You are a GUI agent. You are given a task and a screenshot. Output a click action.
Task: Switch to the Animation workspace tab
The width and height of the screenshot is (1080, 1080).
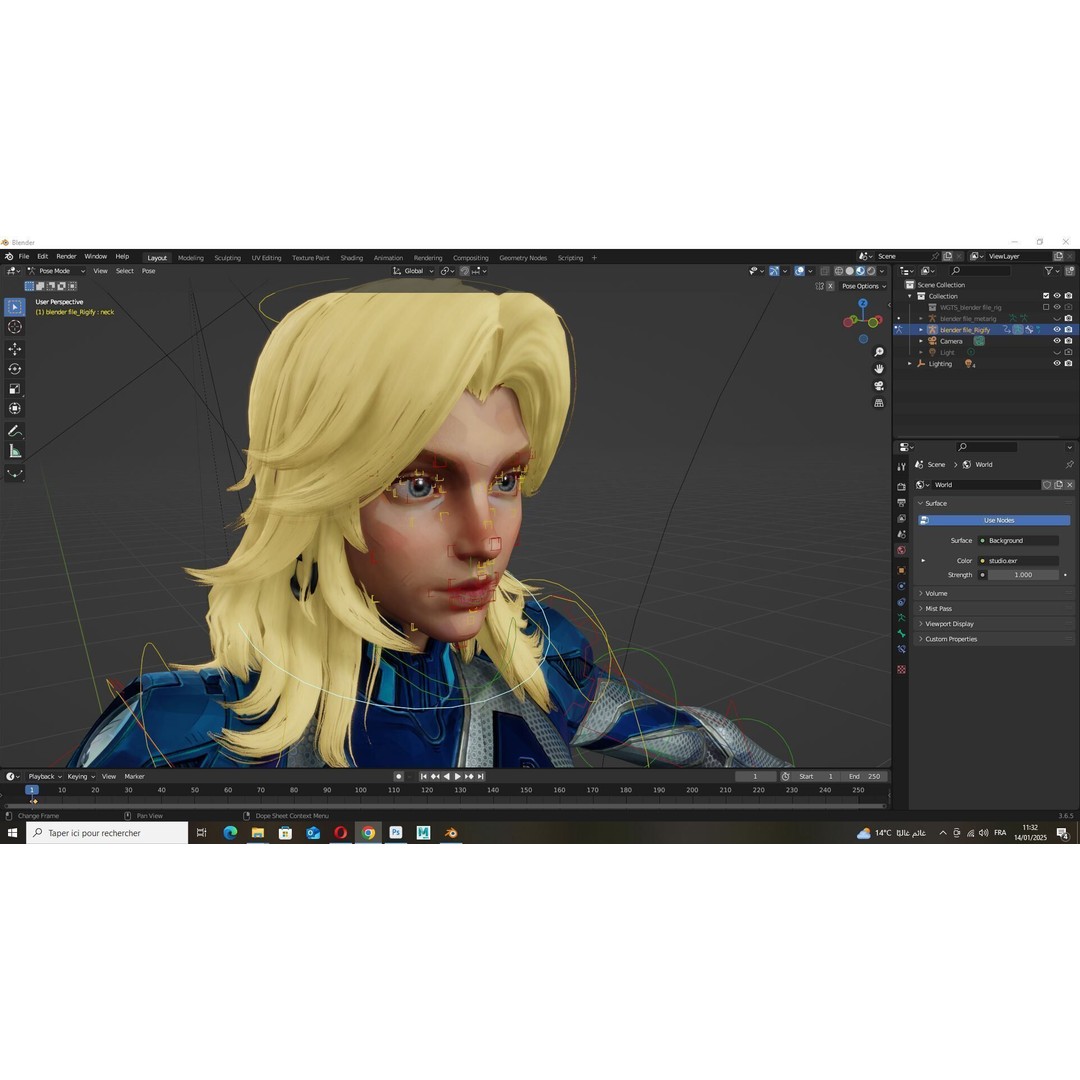[x=388, y=258]
